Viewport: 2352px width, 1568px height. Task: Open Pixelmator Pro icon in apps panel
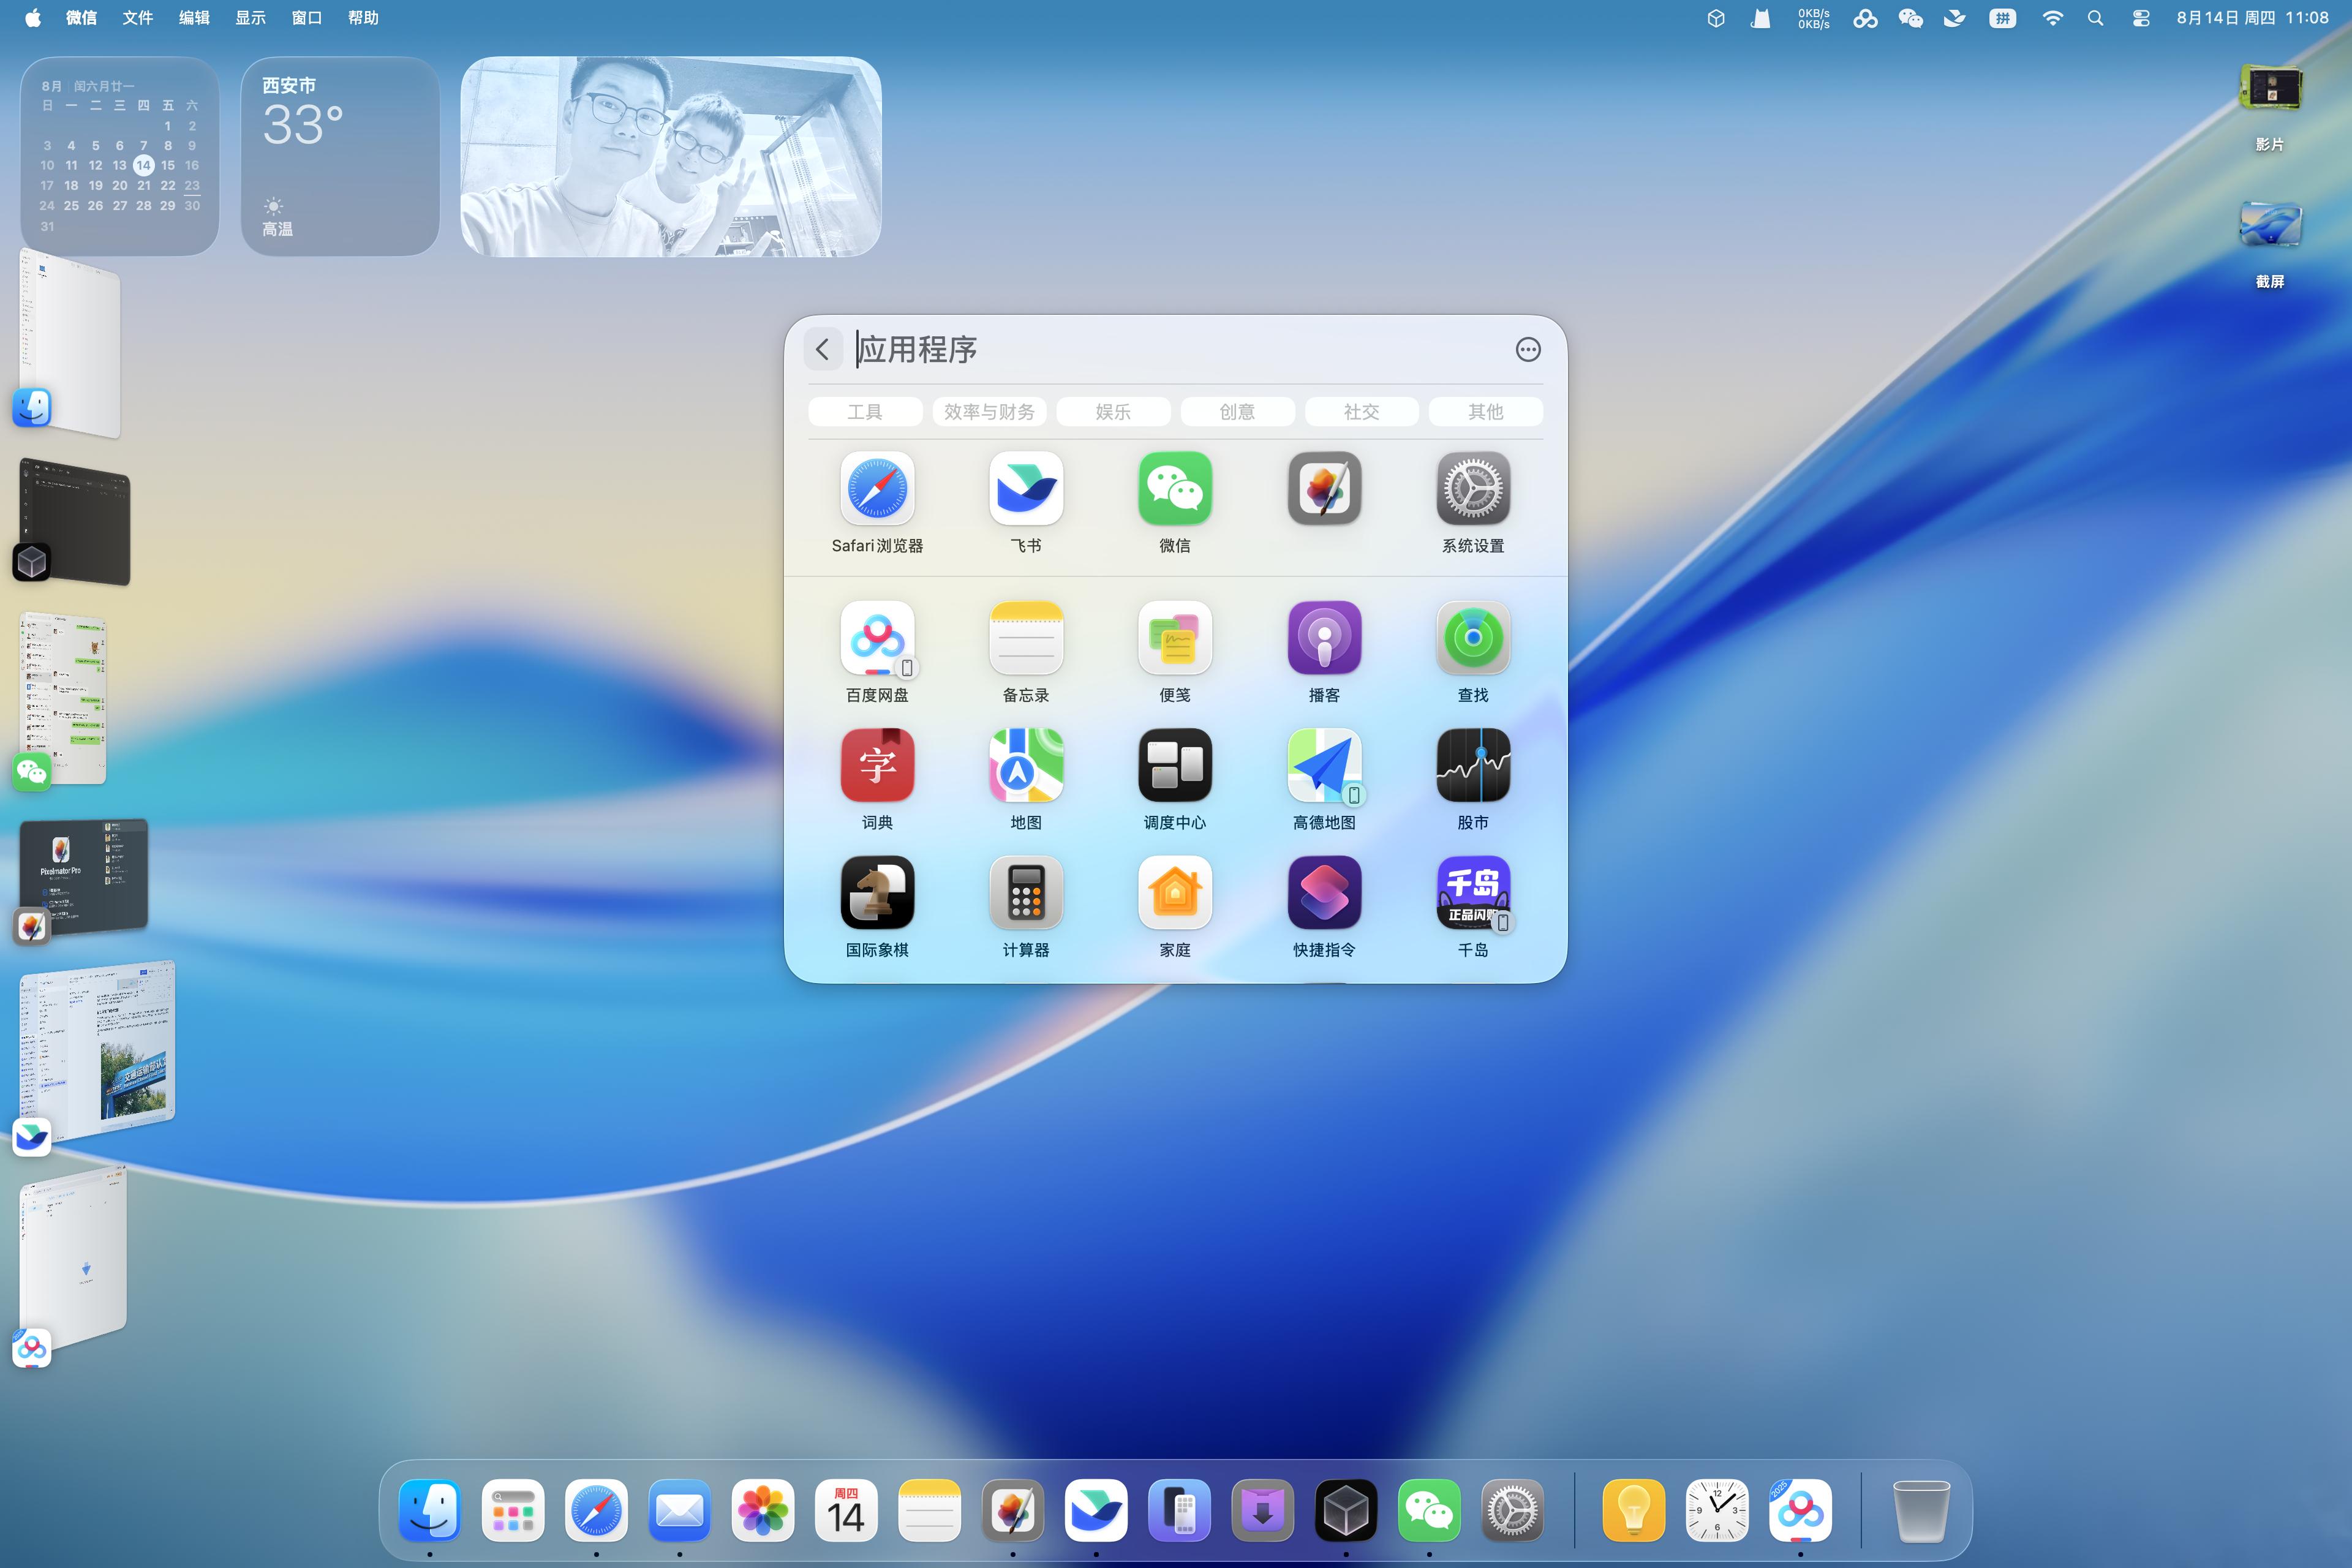tap(1324, 488)
